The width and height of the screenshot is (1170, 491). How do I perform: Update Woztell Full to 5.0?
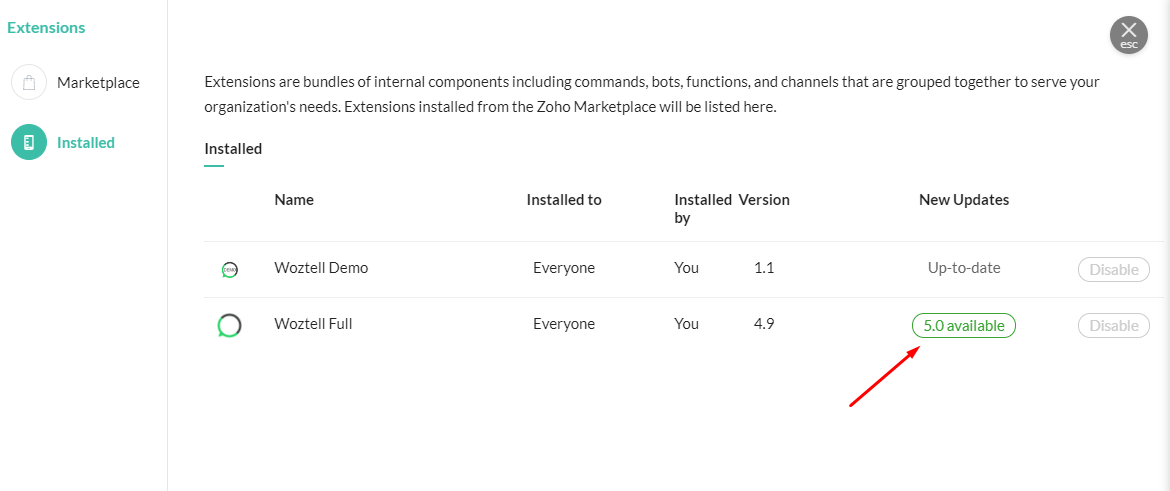tap(963, 326)
